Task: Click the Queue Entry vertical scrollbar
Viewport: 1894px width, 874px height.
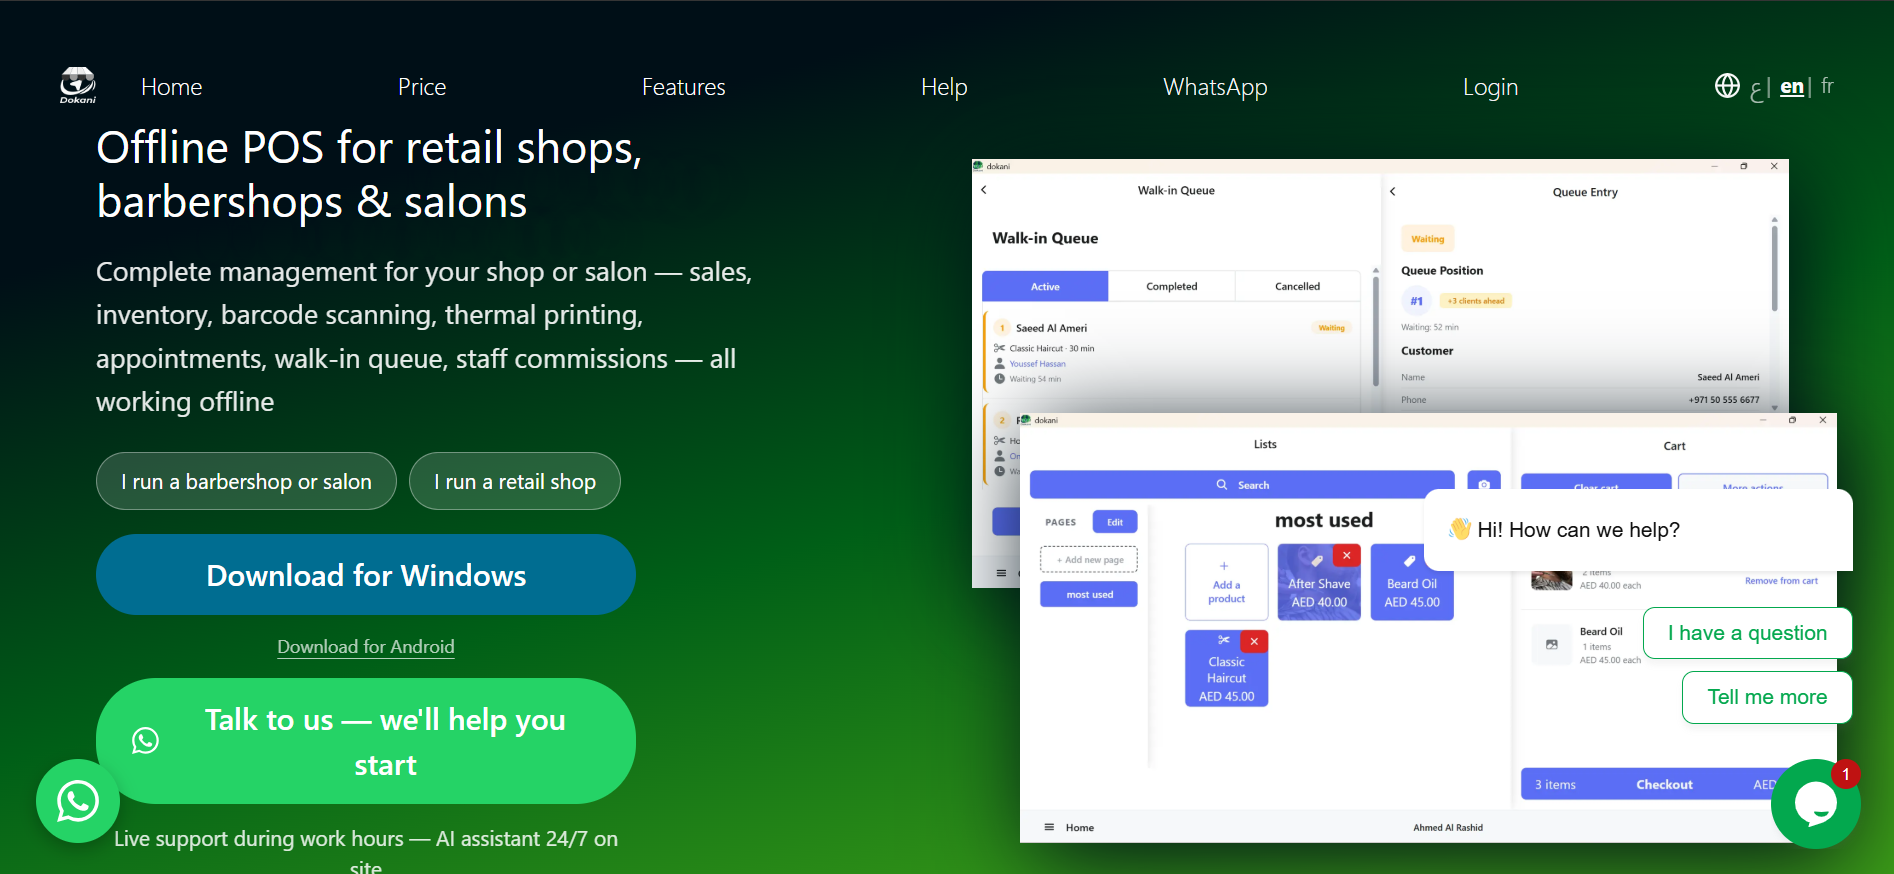Action: (1774, 268)
